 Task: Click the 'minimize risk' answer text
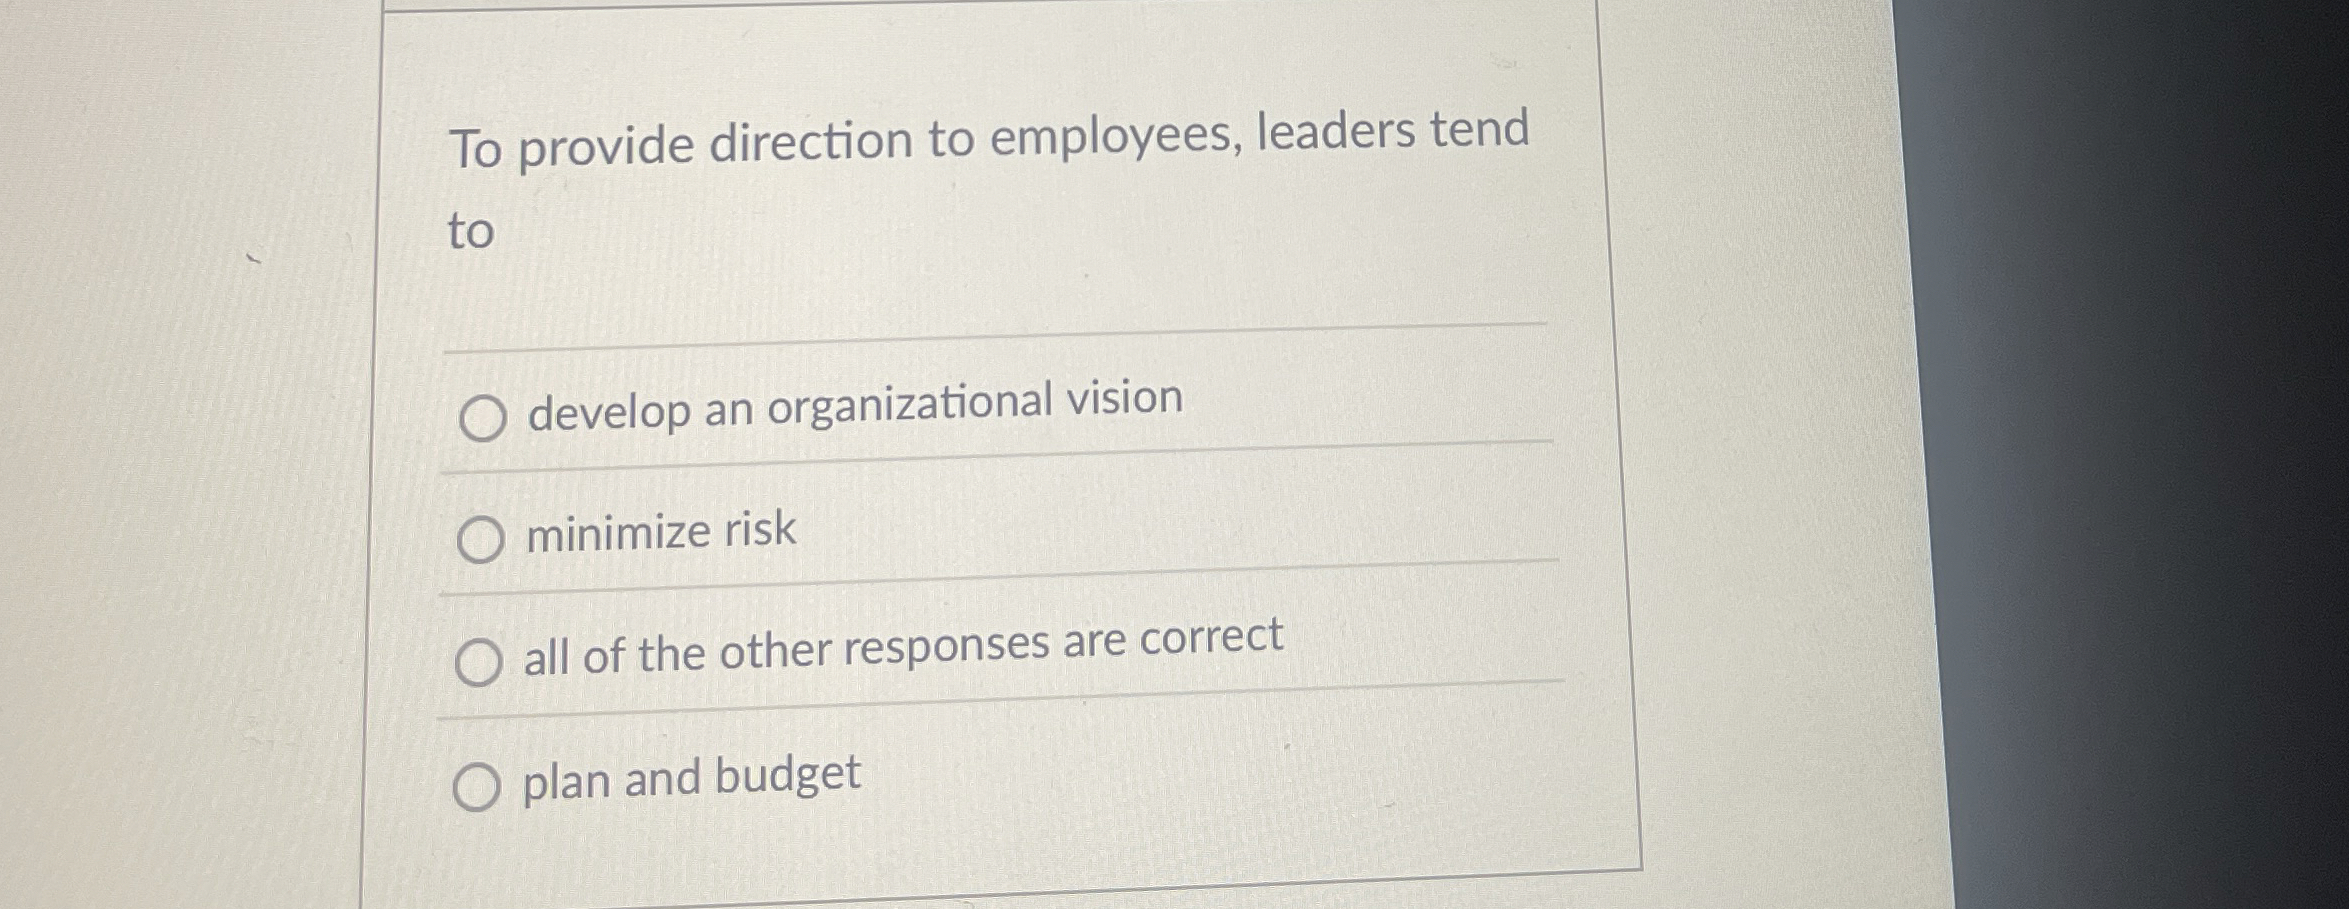pos(658,530)
